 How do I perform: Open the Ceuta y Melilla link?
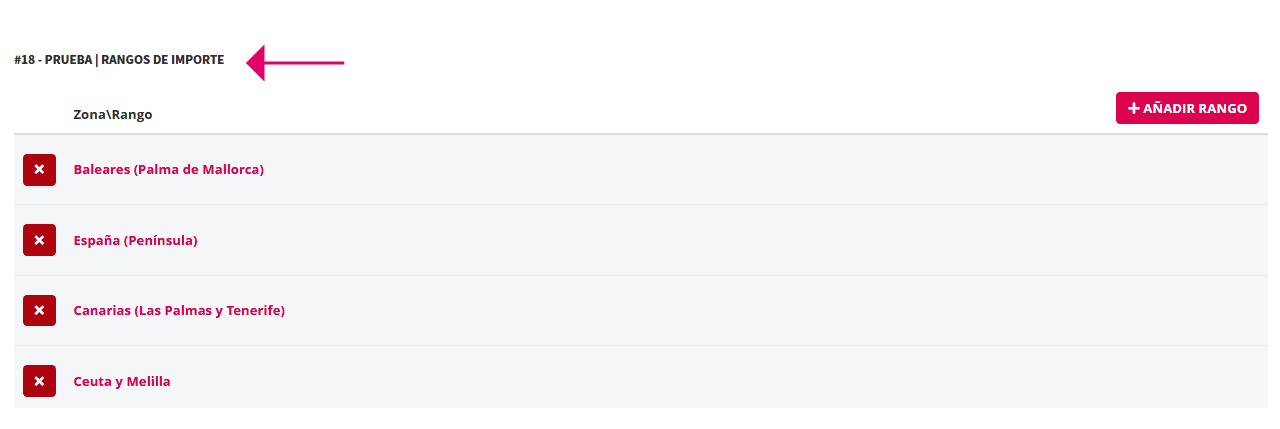coord(122,381)
